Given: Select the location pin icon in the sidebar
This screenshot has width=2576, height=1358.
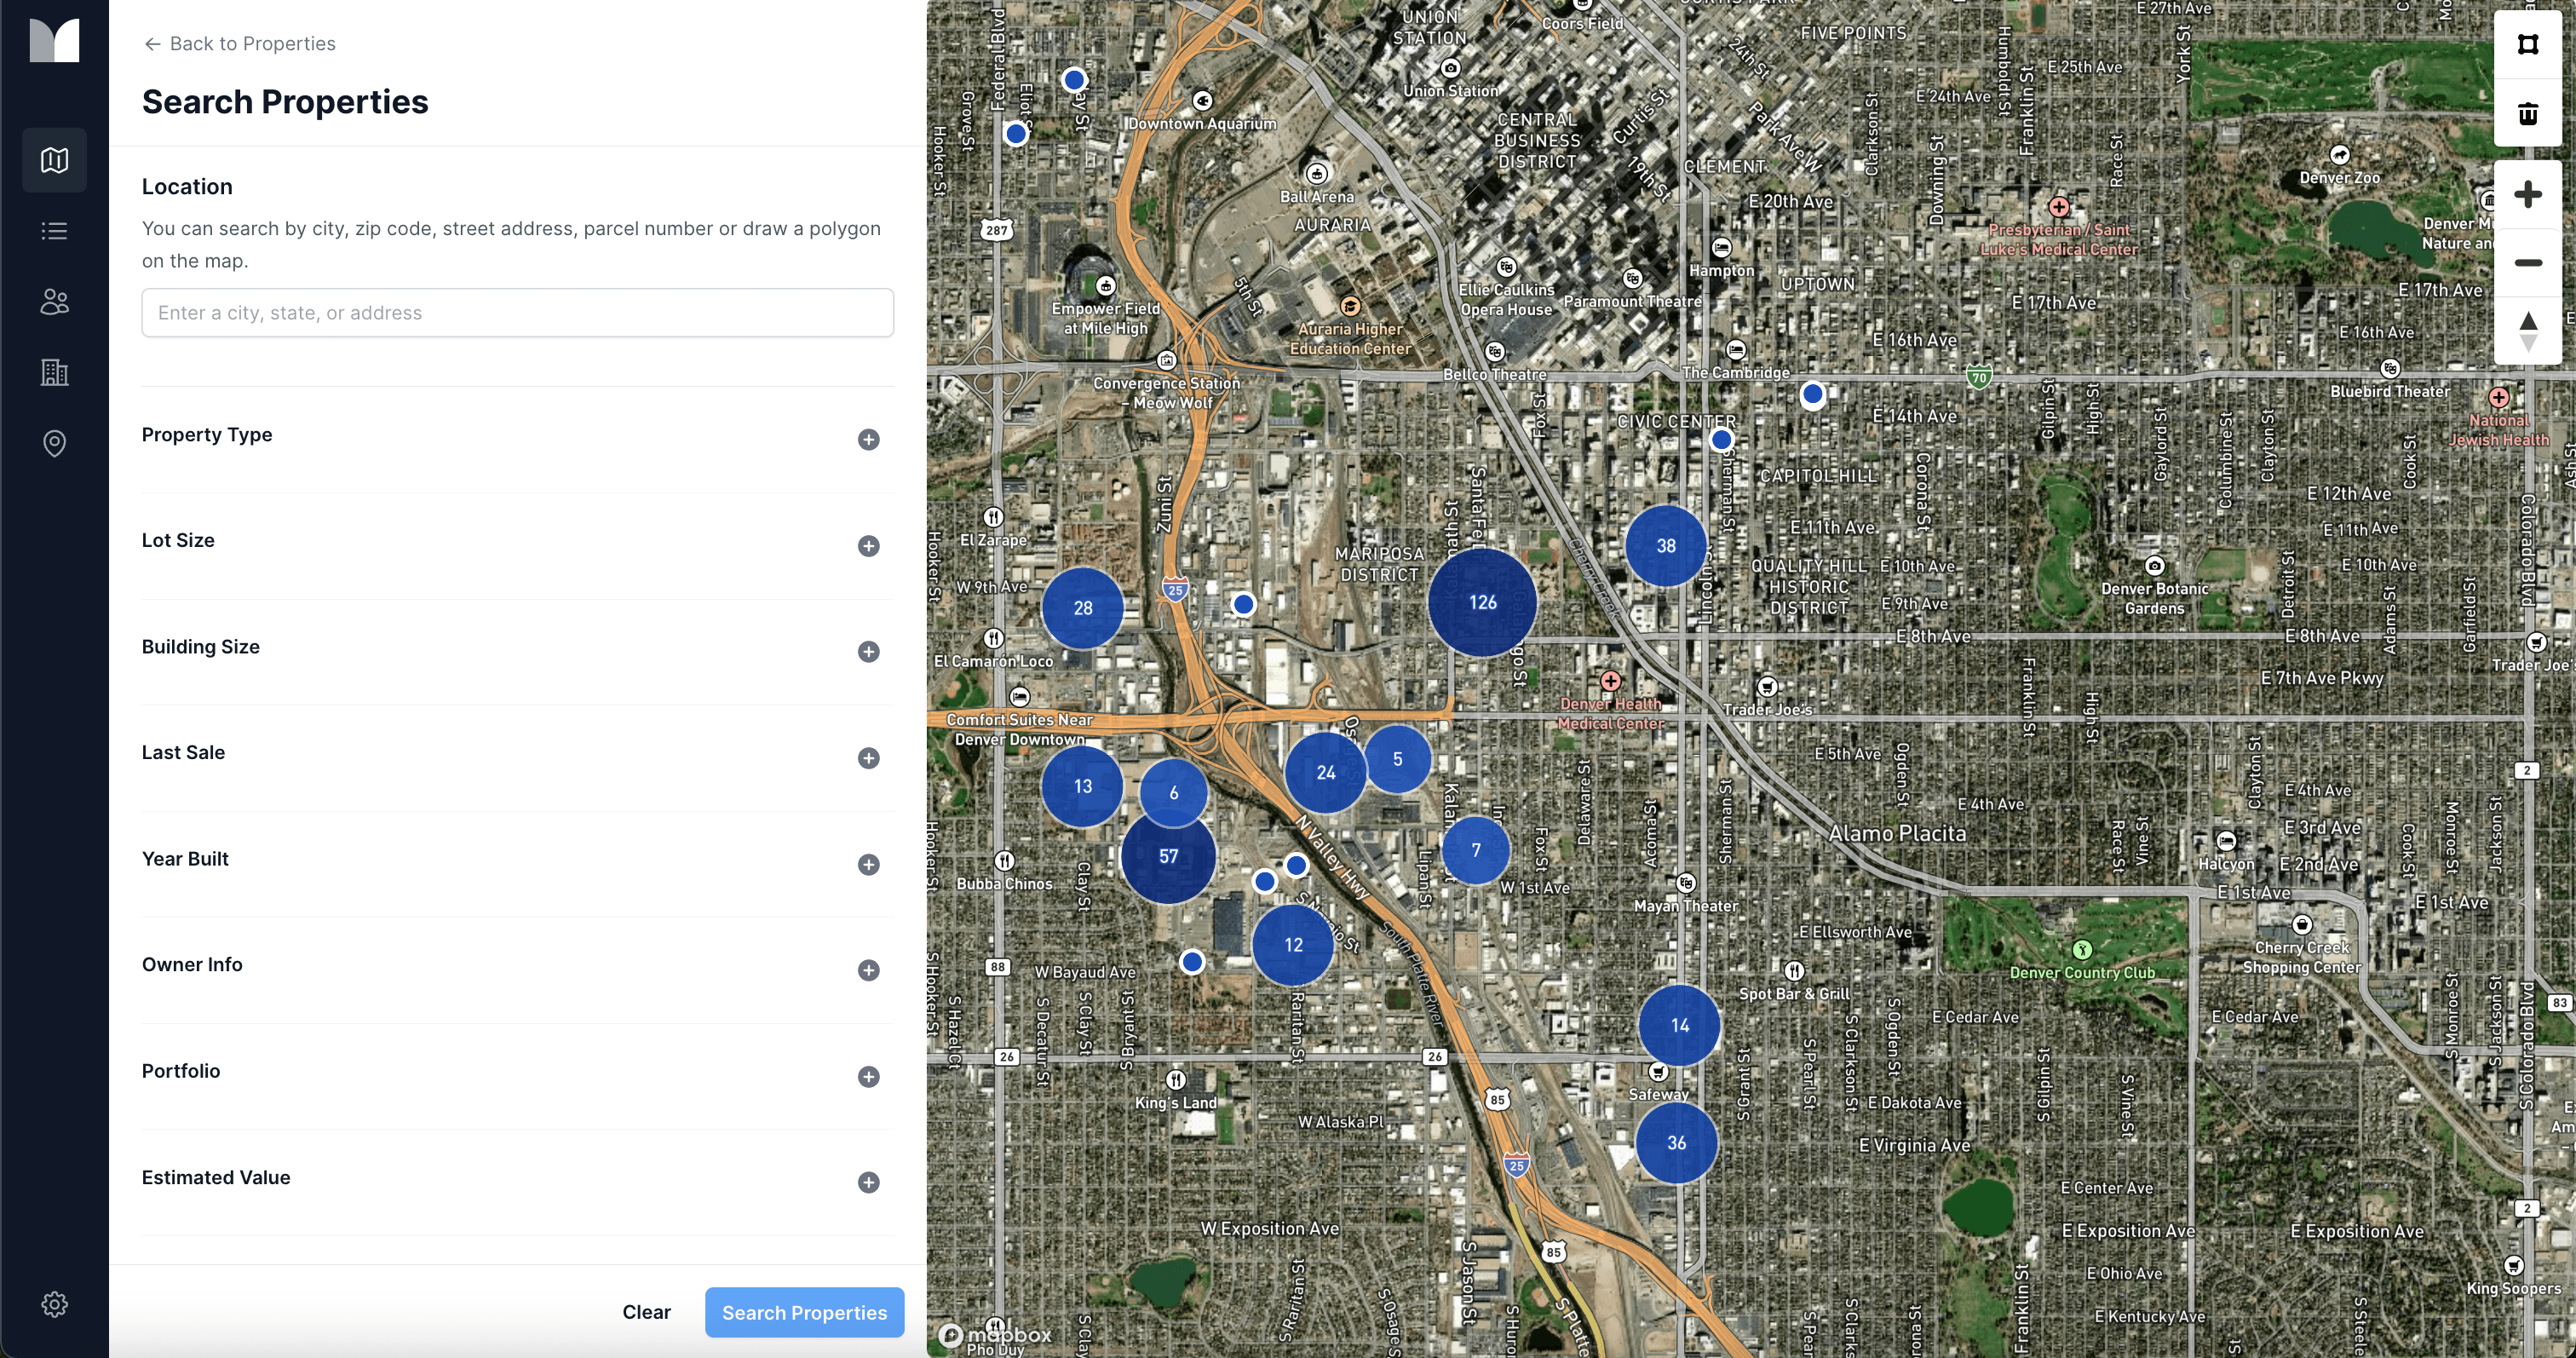Looking at the screenshot, I should (x=53, y=444).
